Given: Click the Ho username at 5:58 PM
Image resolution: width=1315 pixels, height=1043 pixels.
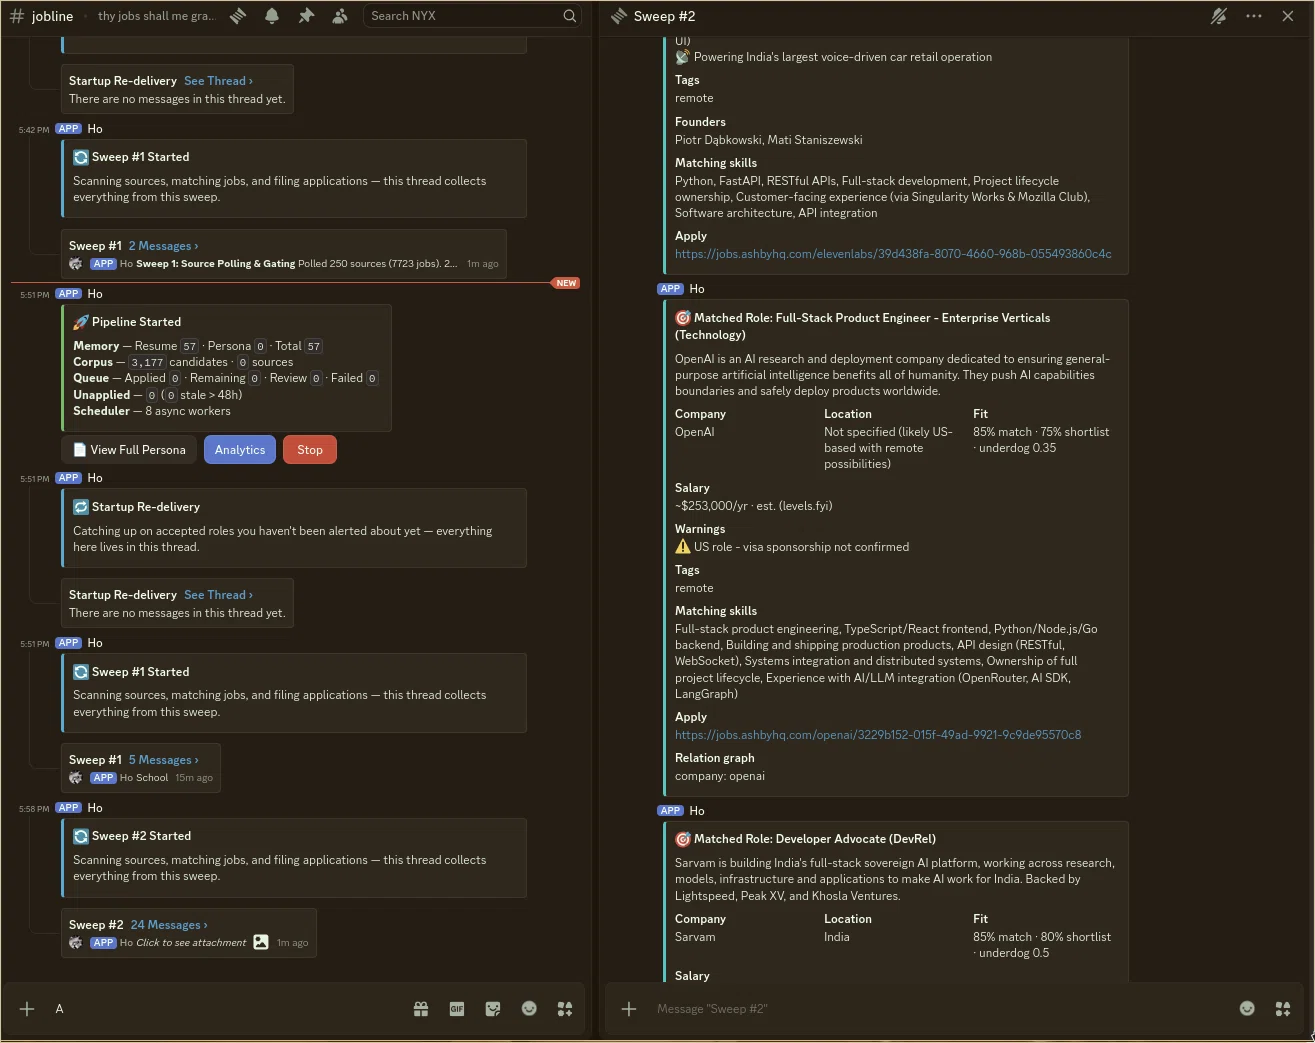Looking at the screenshot, I should tap(95, 808).
